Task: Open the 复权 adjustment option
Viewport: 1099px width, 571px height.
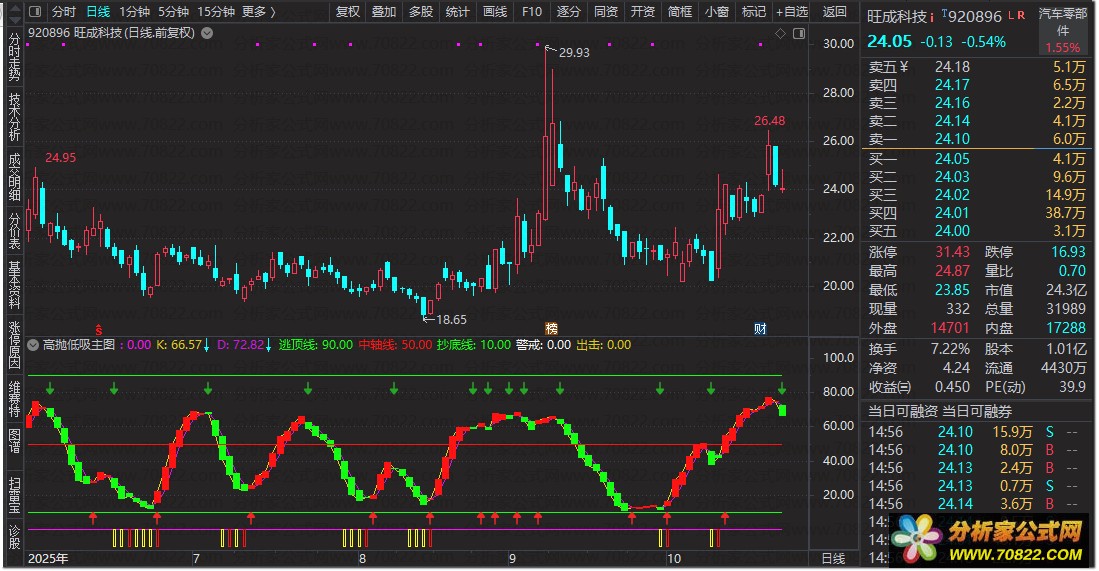Action: [x=348, y=12]
